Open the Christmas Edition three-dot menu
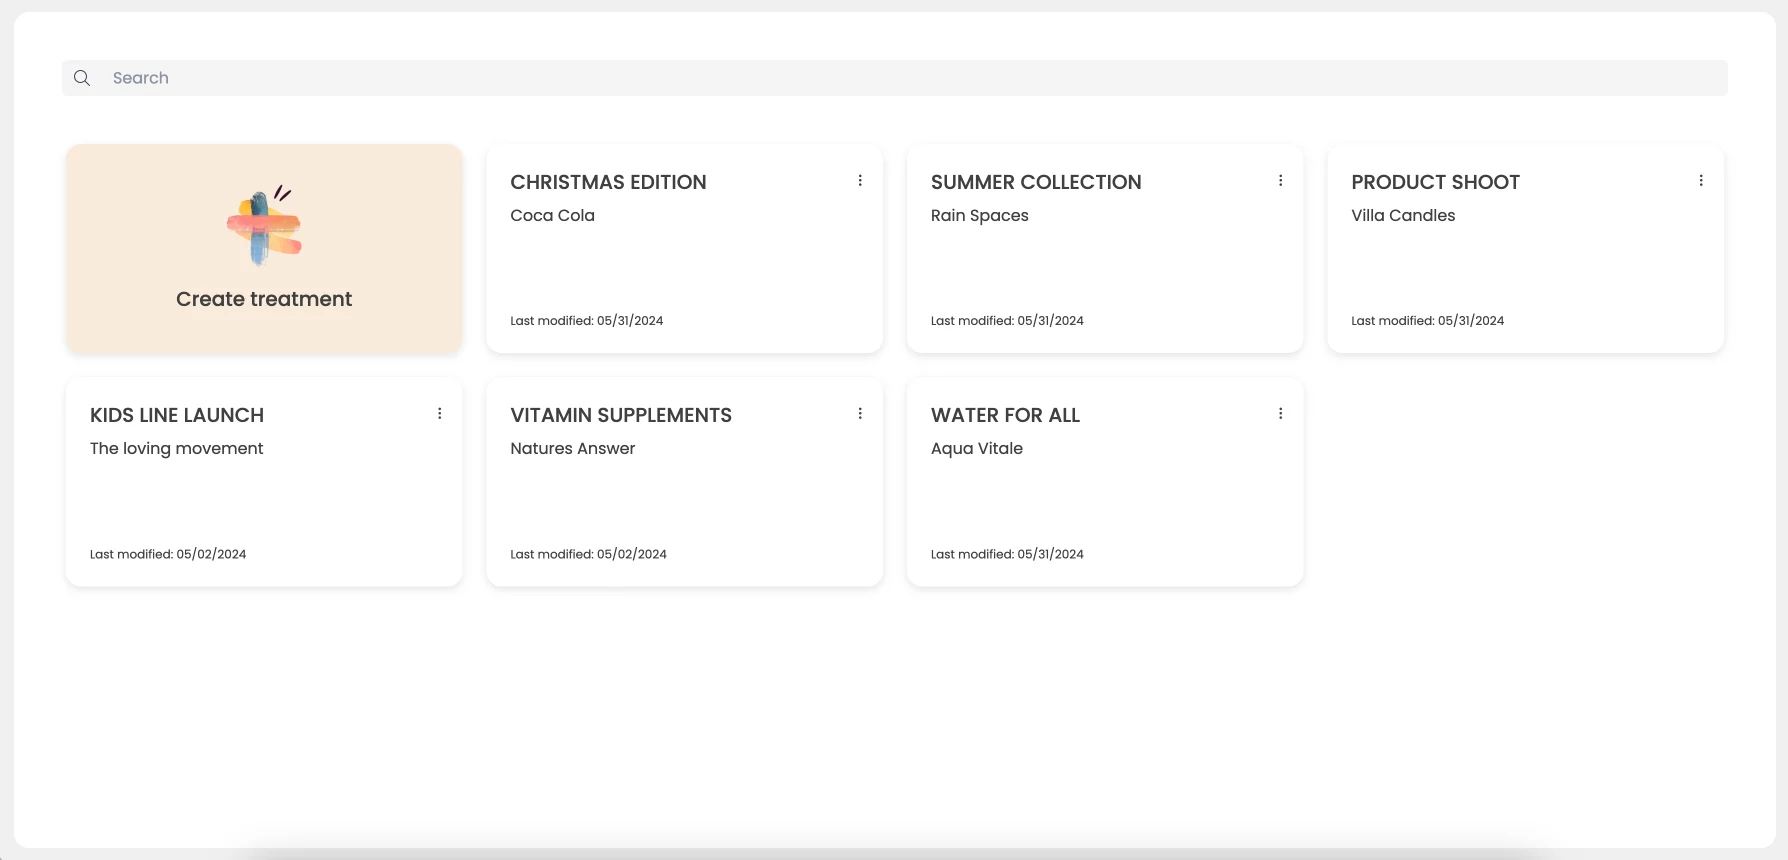1788x860 pixels. (860, 181)
